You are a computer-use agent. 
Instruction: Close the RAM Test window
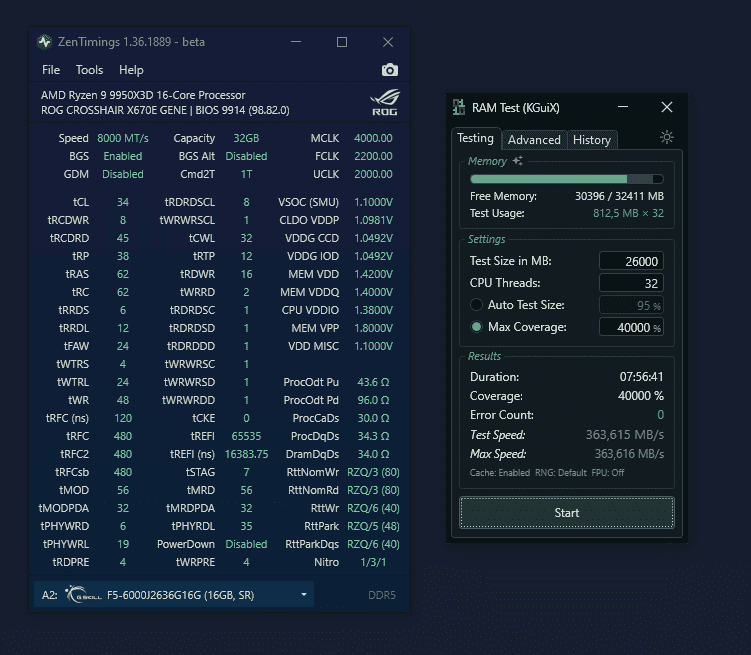[x=667, y=107]
